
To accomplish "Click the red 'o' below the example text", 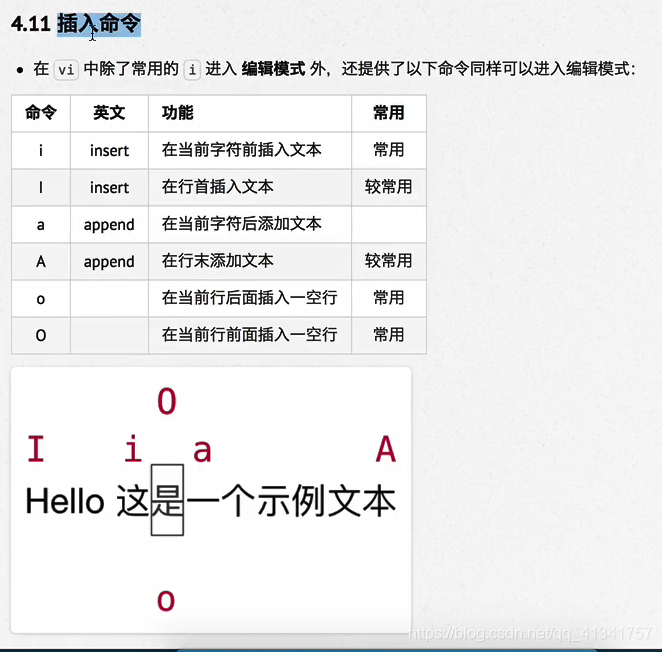I will click(x=166, y=600).
